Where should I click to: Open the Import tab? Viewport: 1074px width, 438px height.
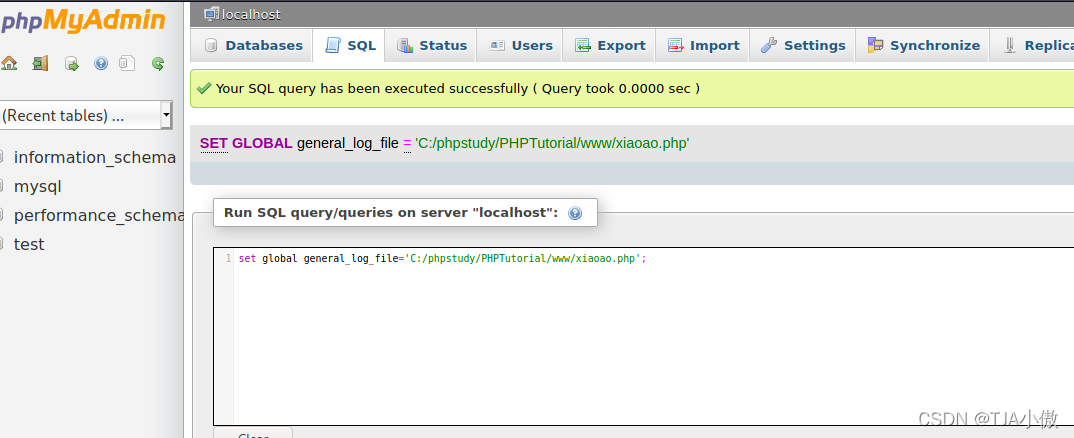point(703,45)
